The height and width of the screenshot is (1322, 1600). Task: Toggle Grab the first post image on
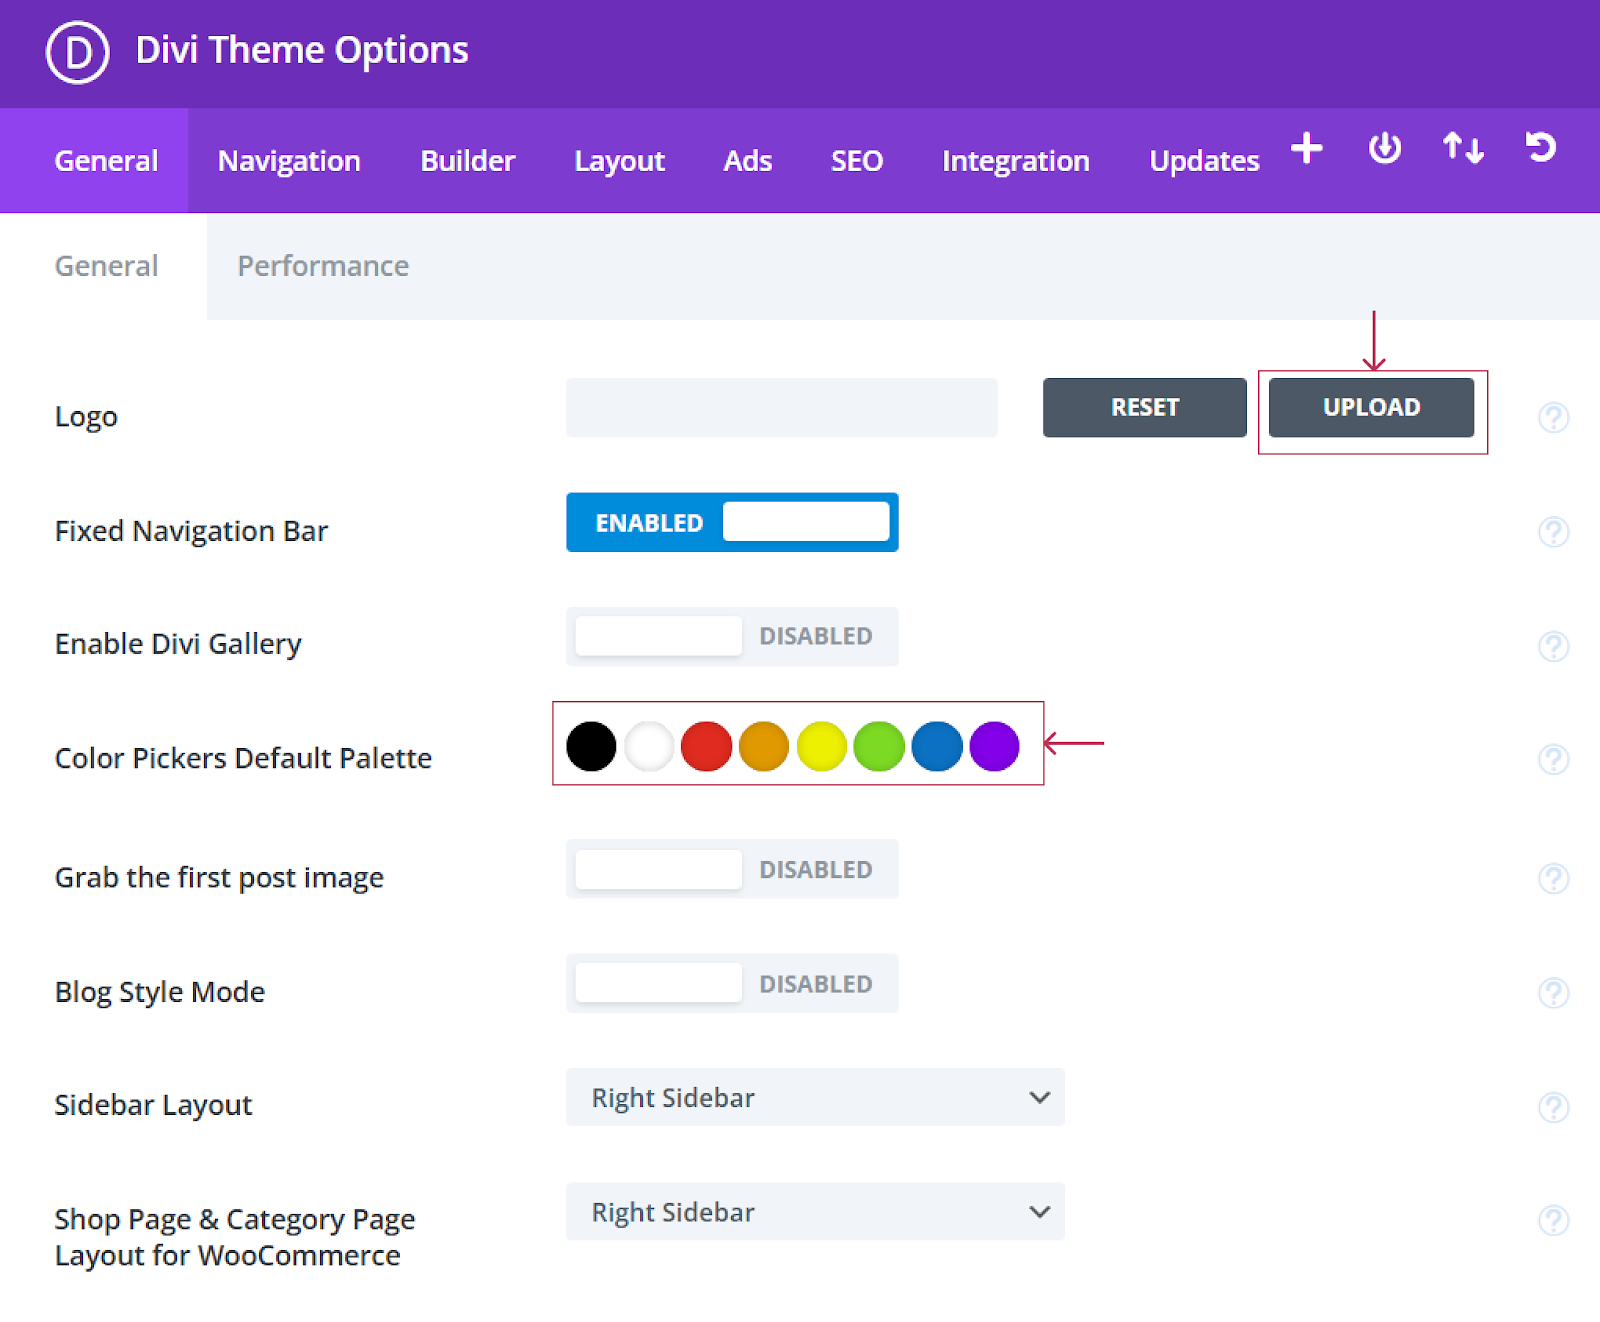[732, 869]
